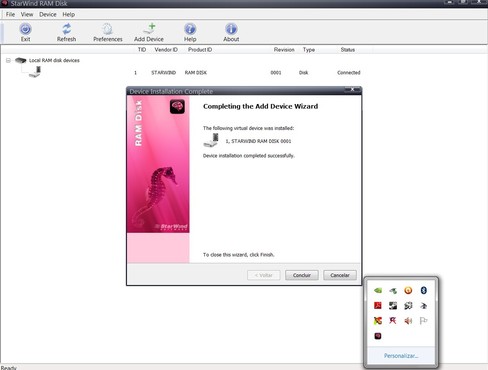Open the Help menu in the menu bar
The height and width of the screenshot is (370, 488).
68,14
